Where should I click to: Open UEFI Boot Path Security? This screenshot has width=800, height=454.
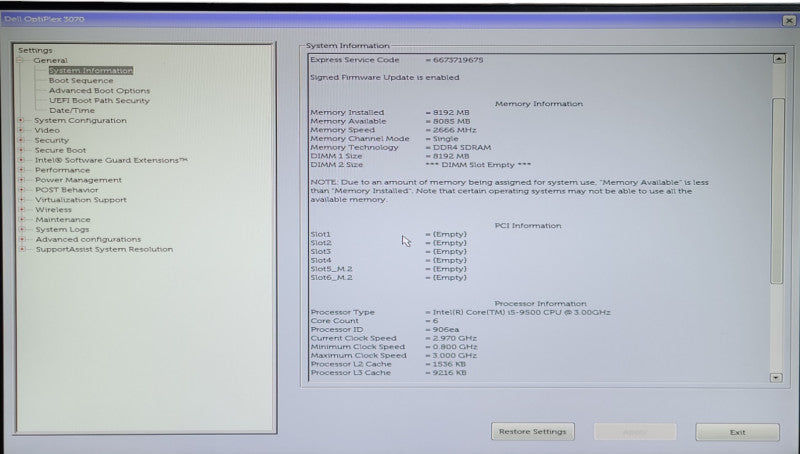[x=99, y=100]
